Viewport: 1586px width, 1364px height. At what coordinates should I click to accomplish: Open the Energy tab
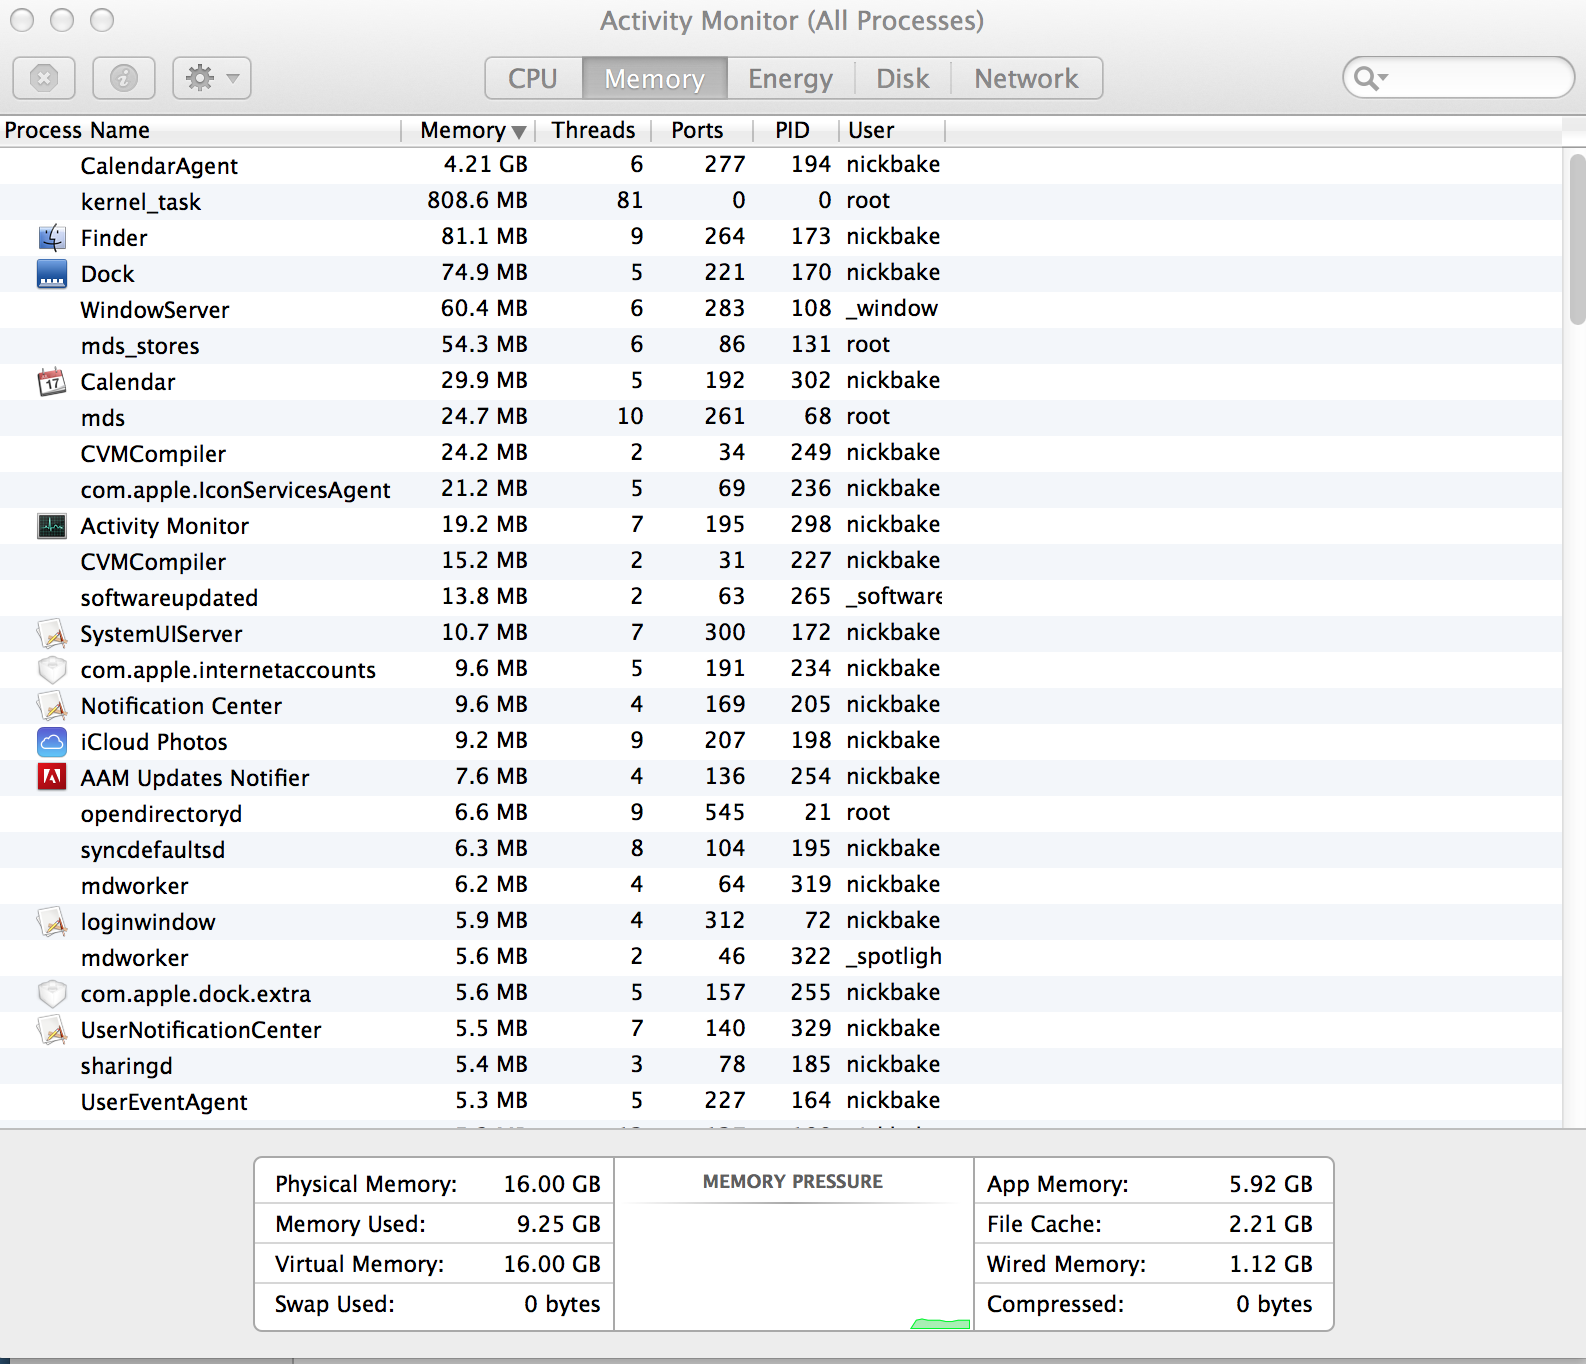(790, 78)
